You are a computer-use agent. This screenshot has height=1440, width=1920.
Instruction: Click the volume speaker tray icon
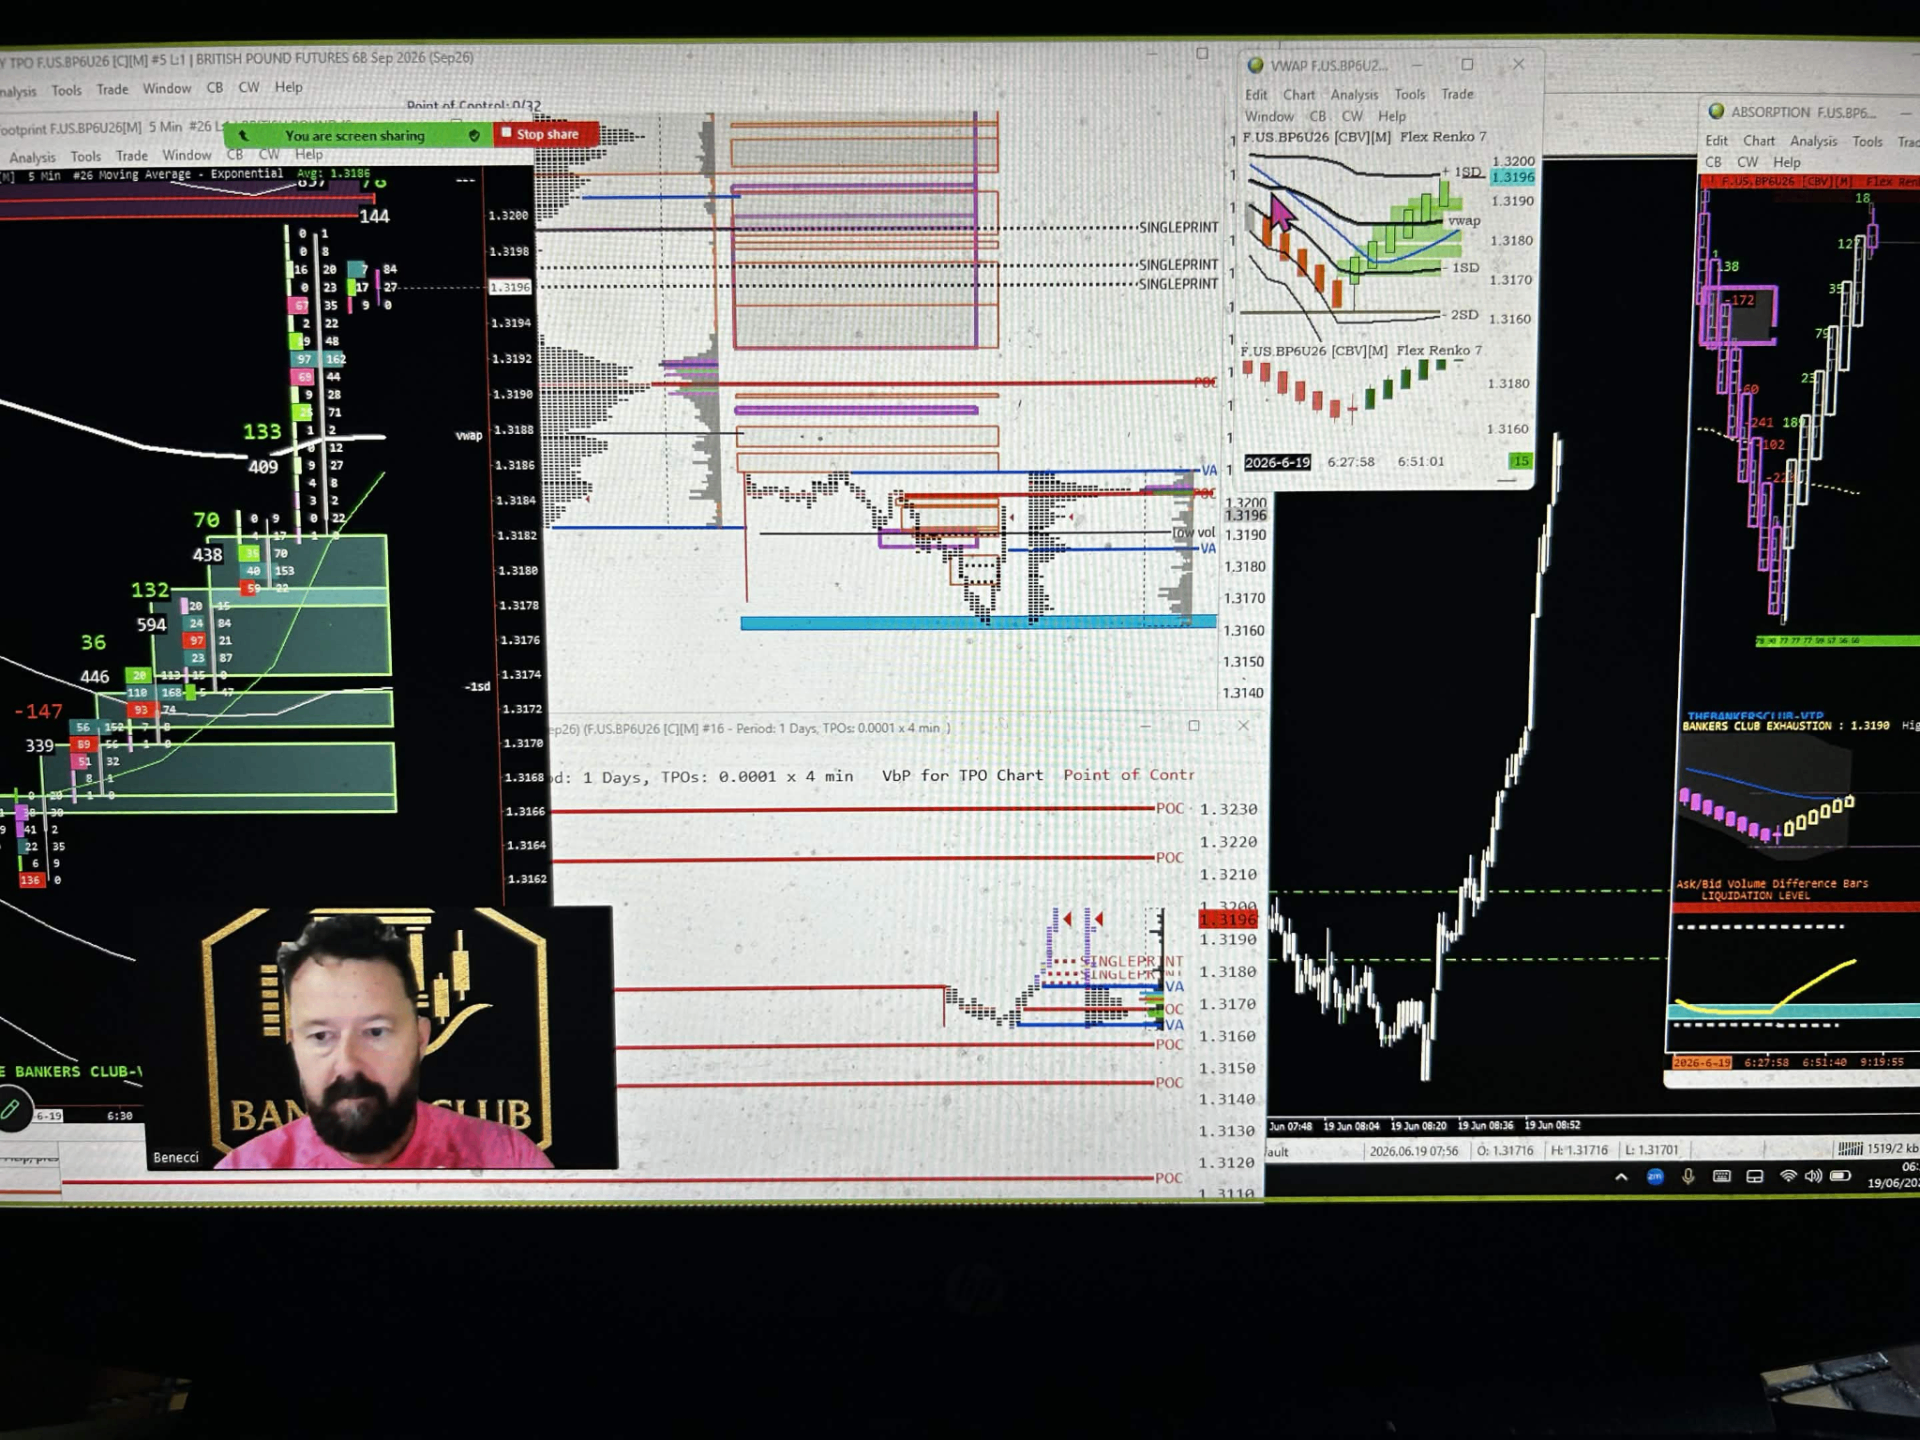(1813, 1176)
